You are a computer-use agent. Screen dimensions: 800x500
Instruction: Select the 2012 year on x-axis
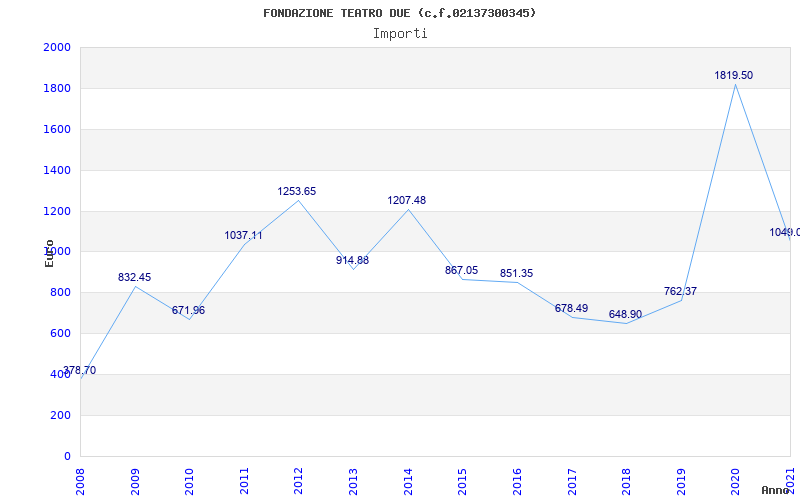[x=298, y=483]
